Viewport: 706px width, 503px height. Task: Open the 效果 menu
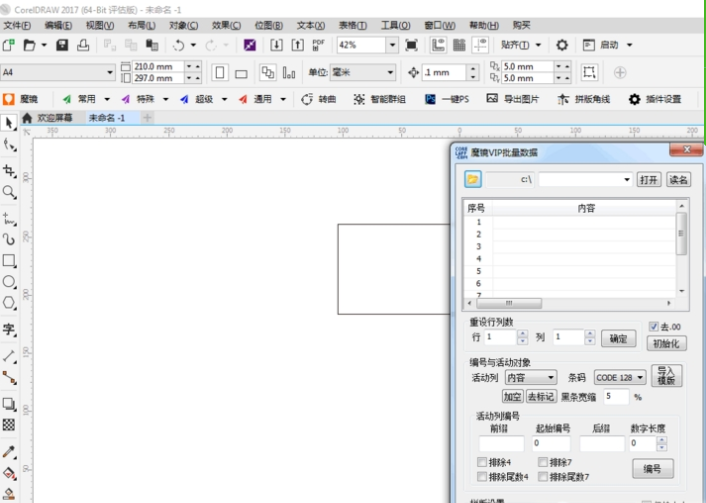[226, 25]
